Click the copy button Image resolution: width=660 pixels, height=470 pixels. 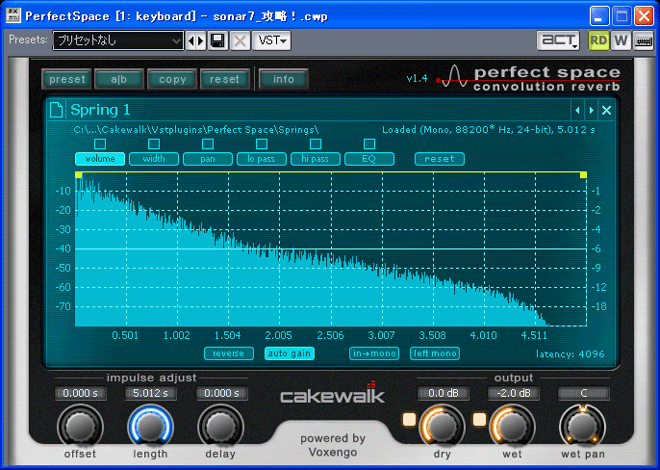172,79
